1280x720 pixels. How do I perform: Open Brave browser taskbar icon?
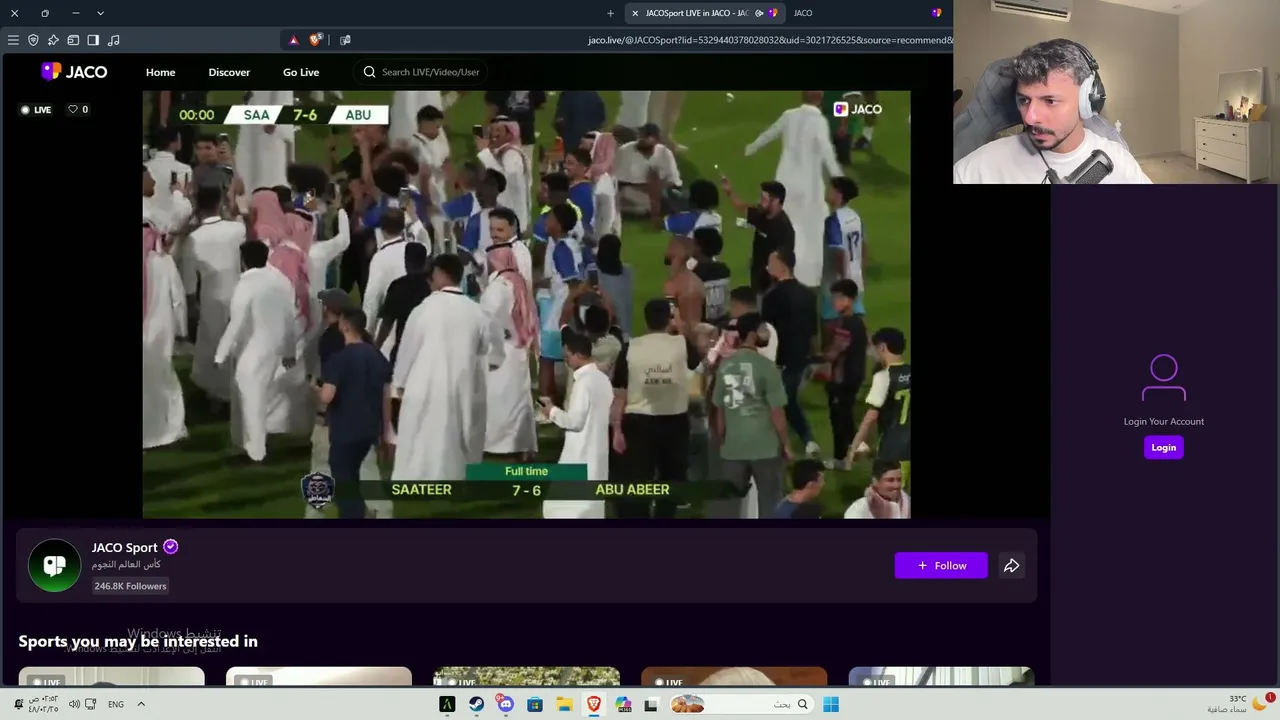[x=594, y=704]
